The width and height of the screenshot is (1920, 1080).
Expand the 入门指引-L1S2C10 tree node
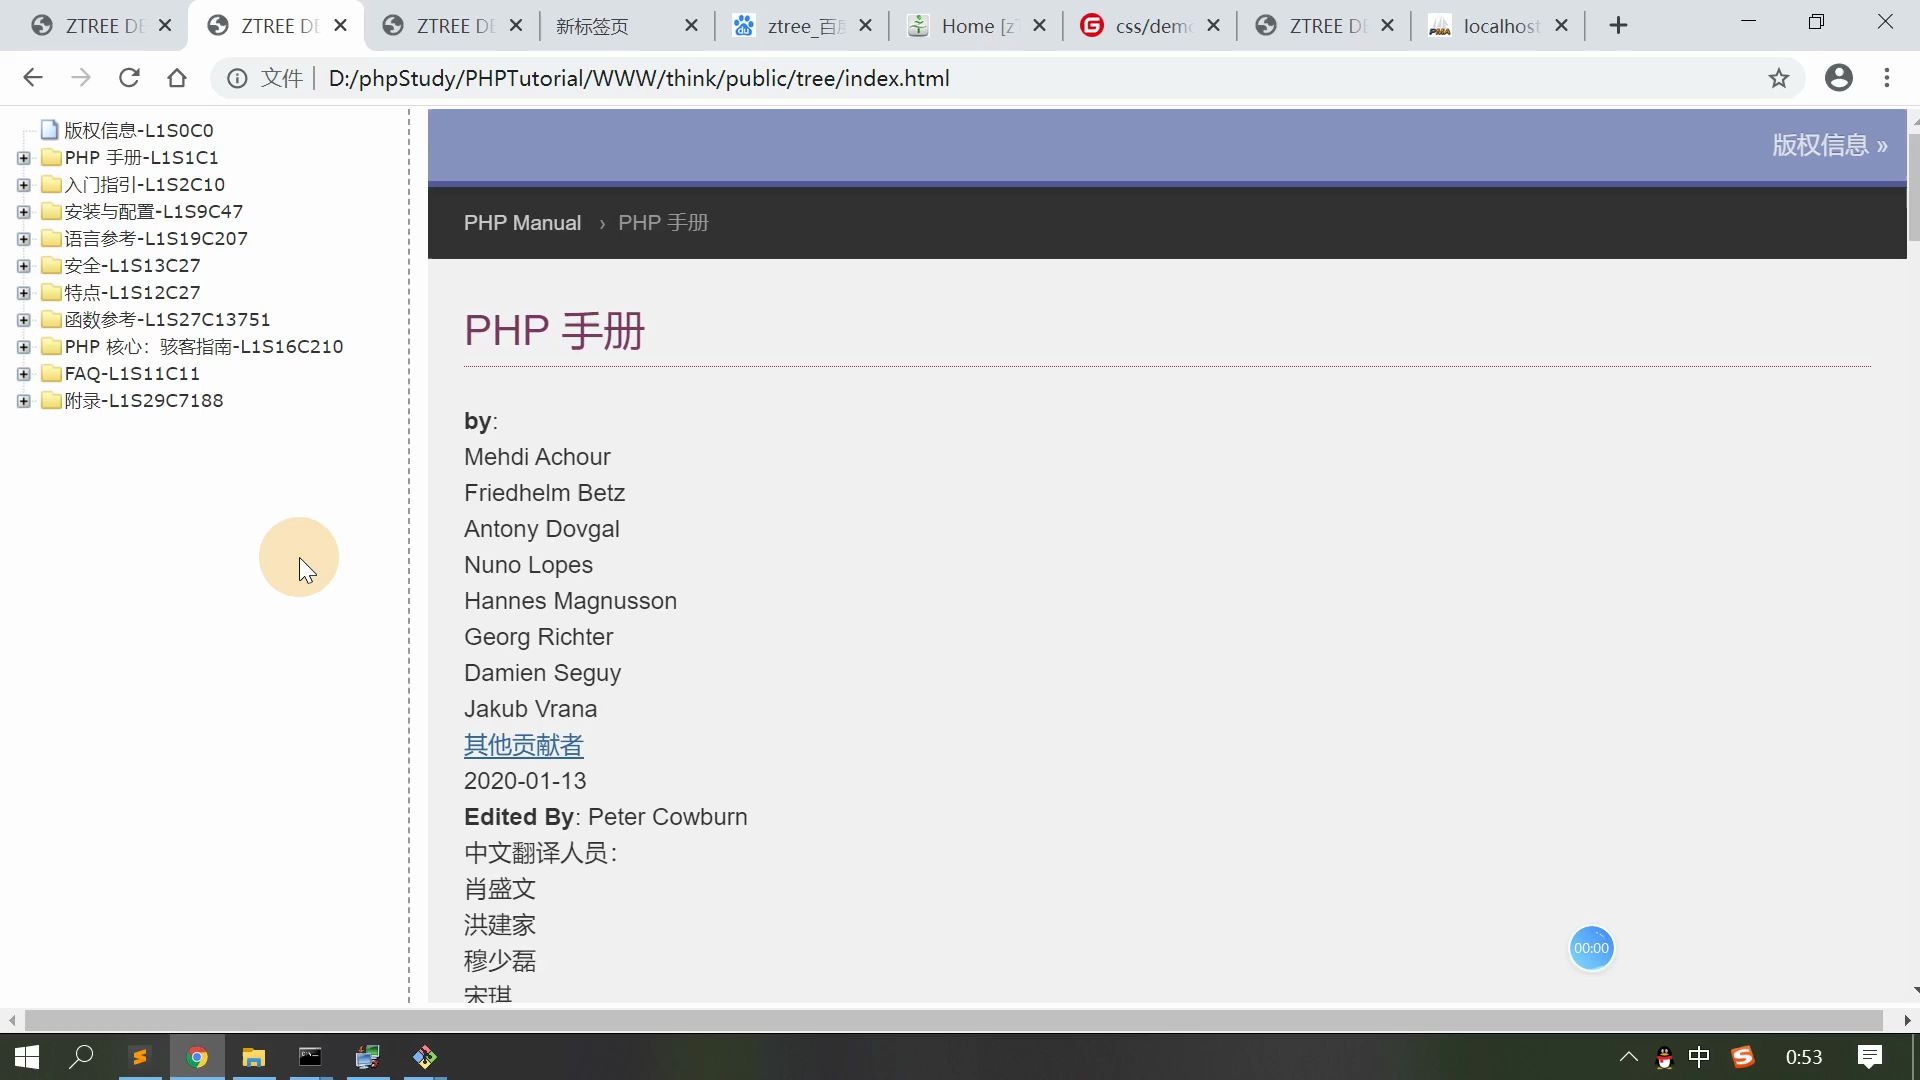[24, 184]
